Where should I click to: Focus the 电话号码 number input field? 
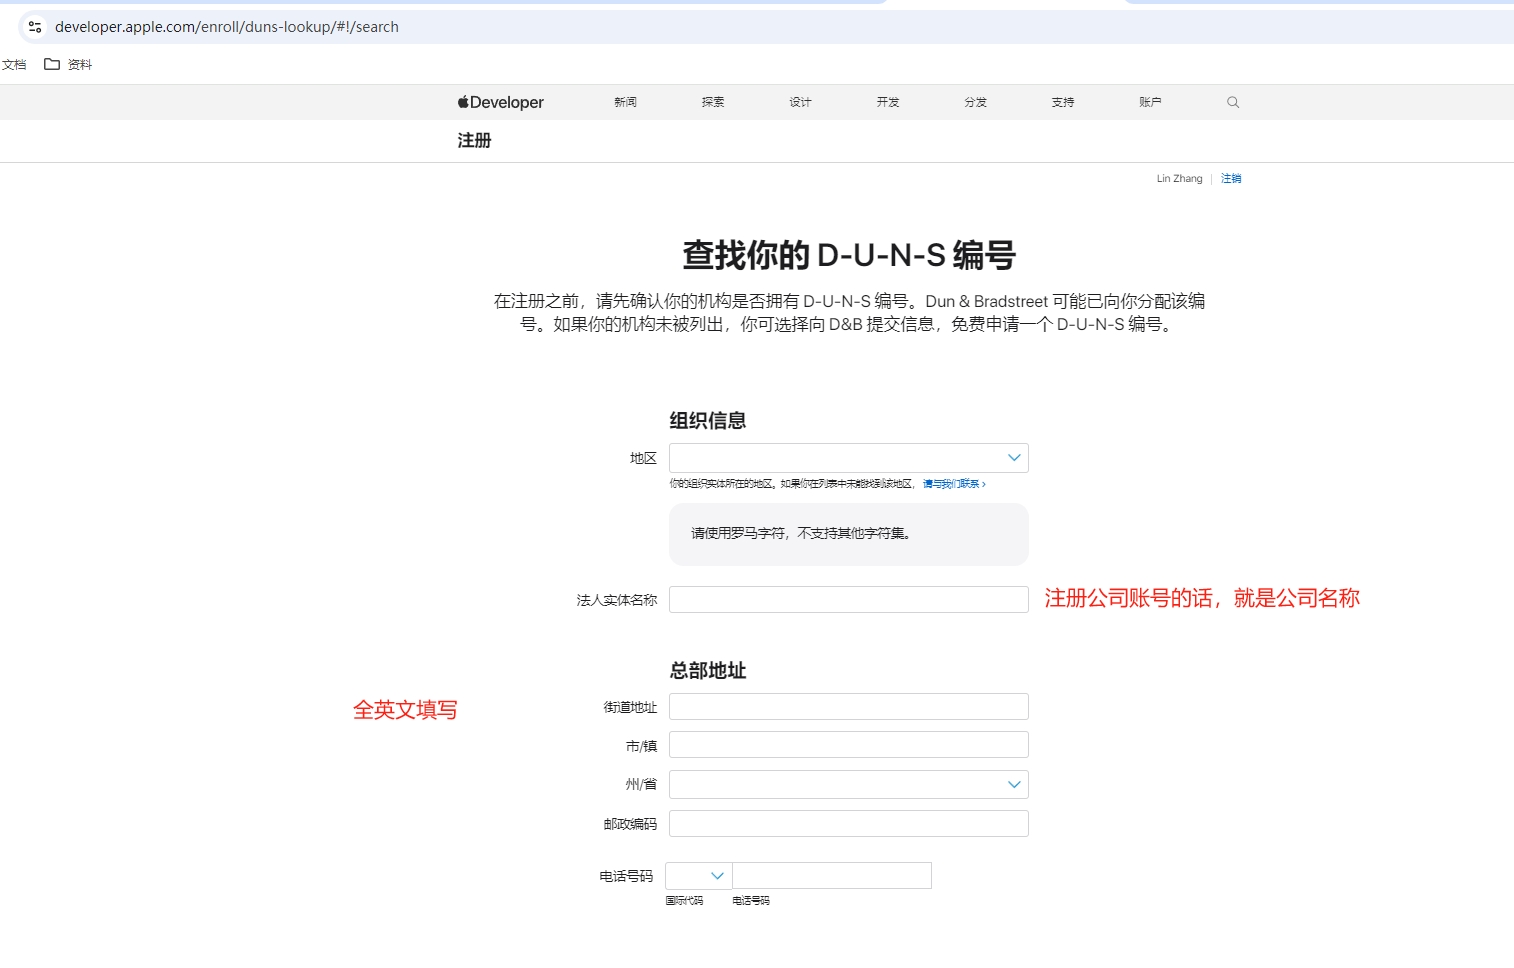click(x=832, y=876)
